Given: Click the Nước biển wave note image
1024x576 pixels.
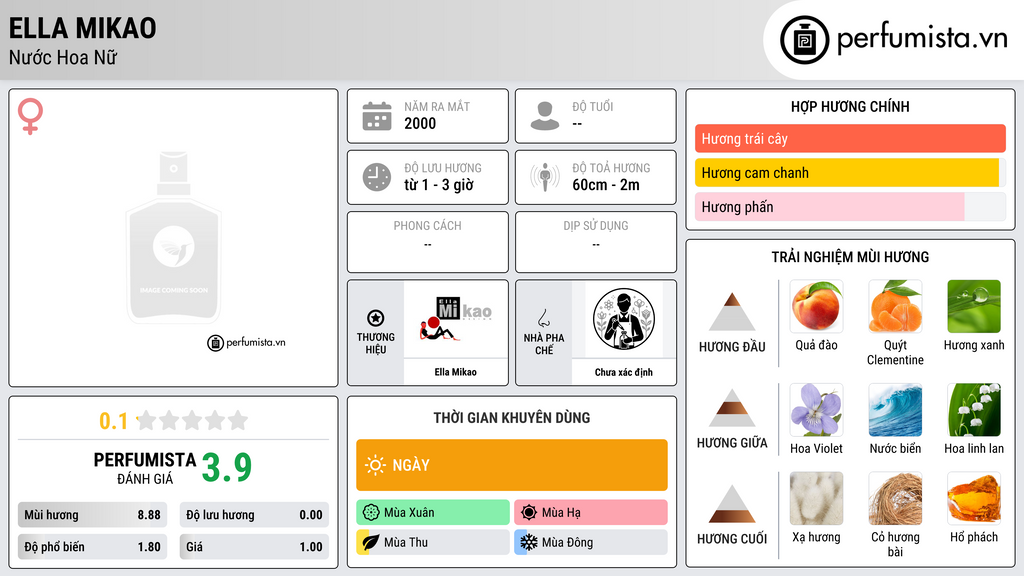Looking at the screenshot, I should pyautogui.click(x=895, y=409).
